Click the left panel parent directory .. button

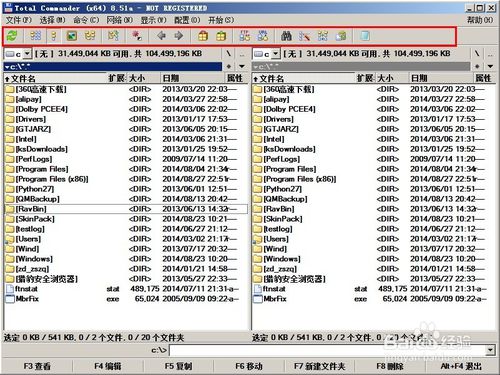click(x=242, y=53)
